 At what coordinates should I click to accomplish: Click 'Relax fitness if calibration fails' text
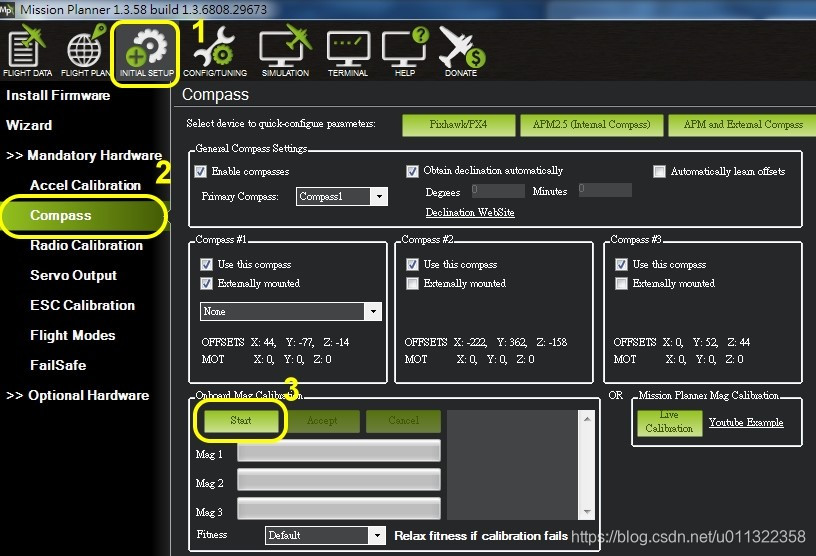481,536
